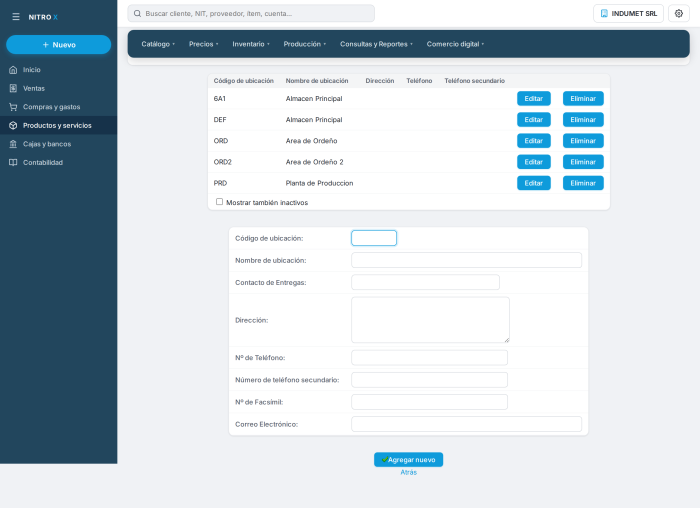The image size is (700, 508).
Task: Delete the PRD location row
Action: click(583, 183)
